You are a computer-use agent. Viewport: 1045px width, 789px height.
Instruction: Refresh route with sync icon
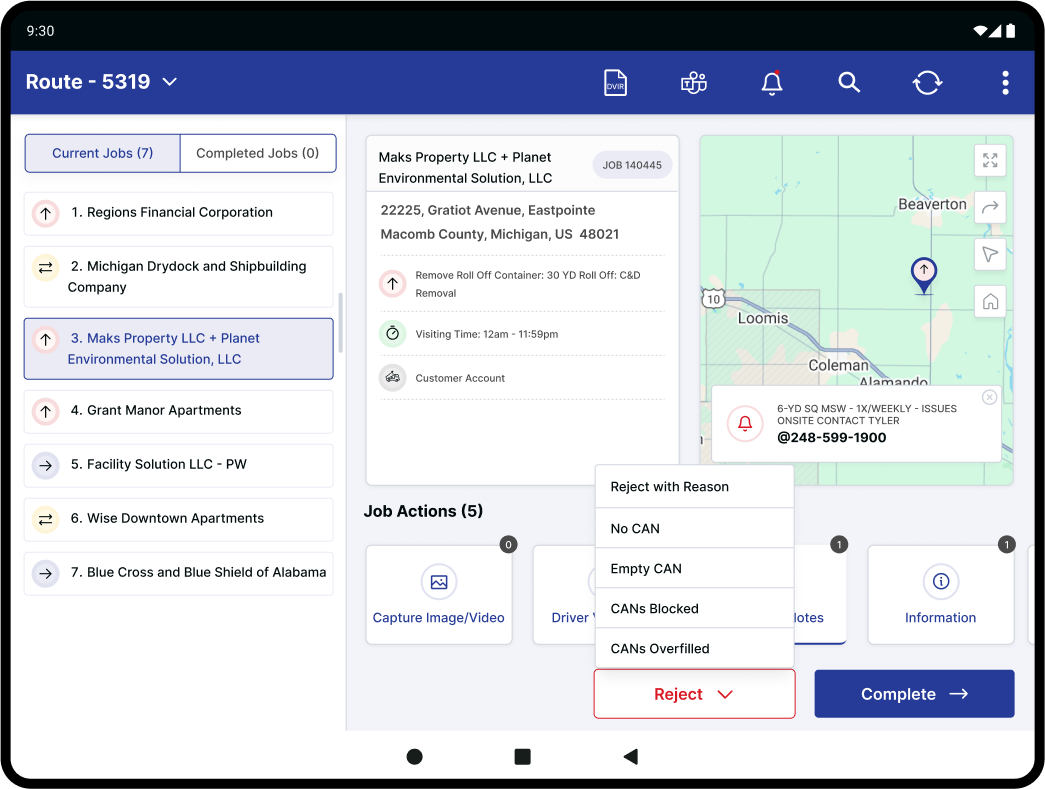coord(927,83)
